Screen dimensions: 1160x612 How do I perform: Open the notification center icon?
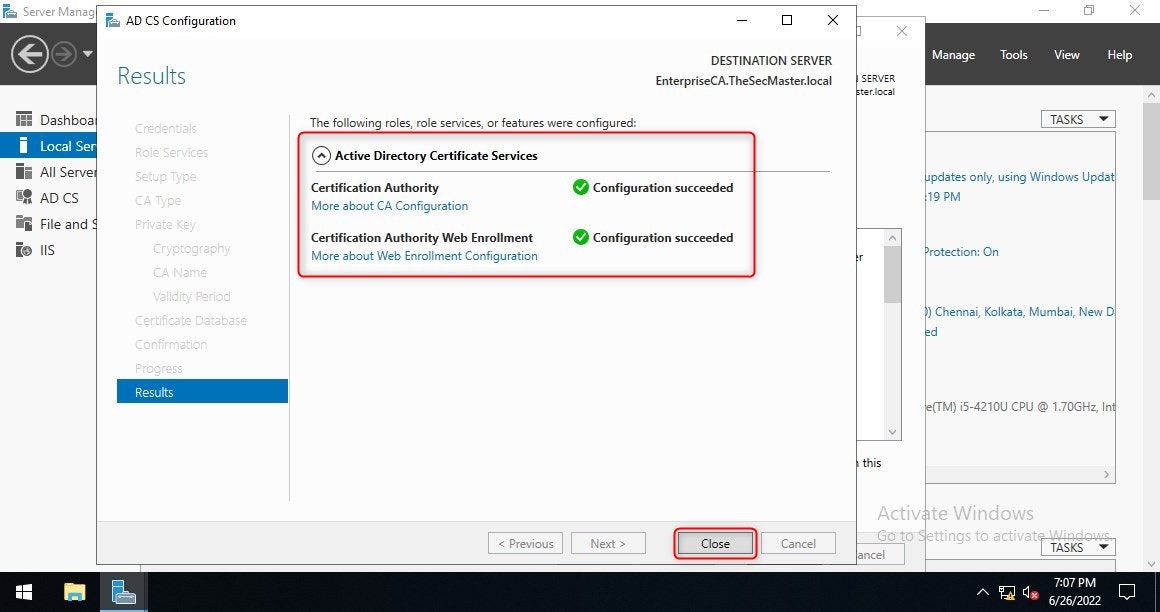[1127, 592]
